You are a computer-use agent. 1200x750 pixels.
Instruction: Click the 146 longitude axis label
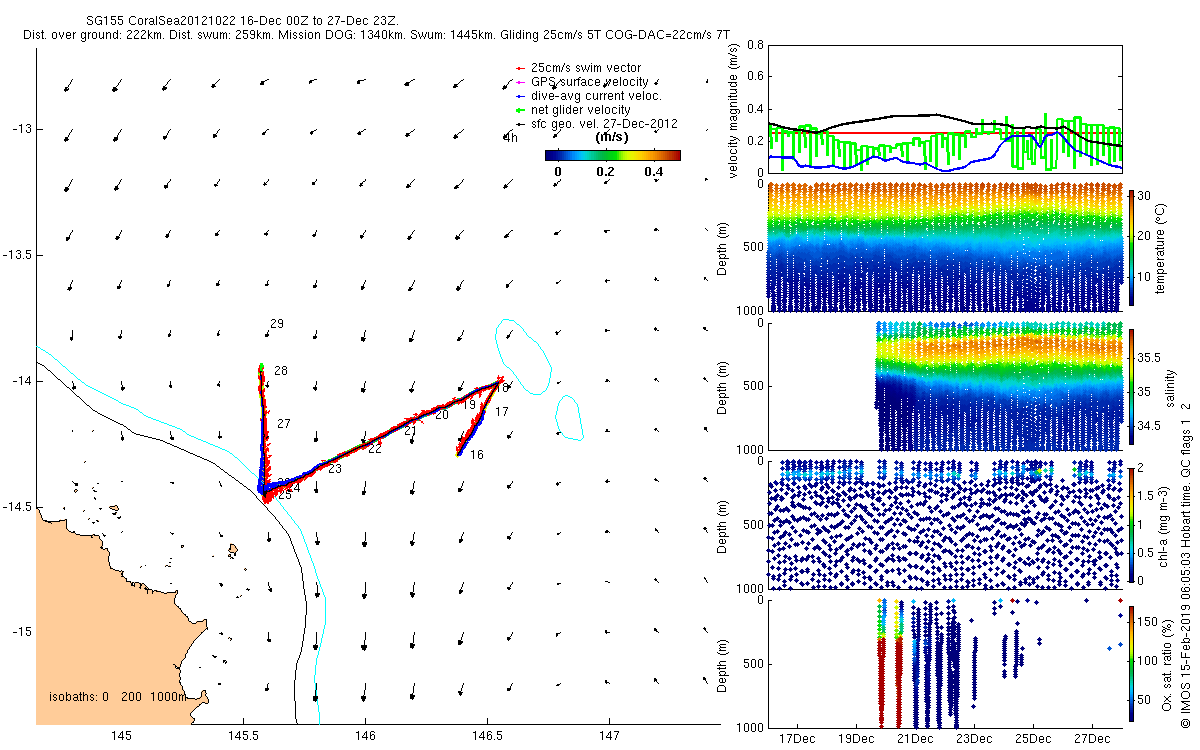tap(365, 737)
